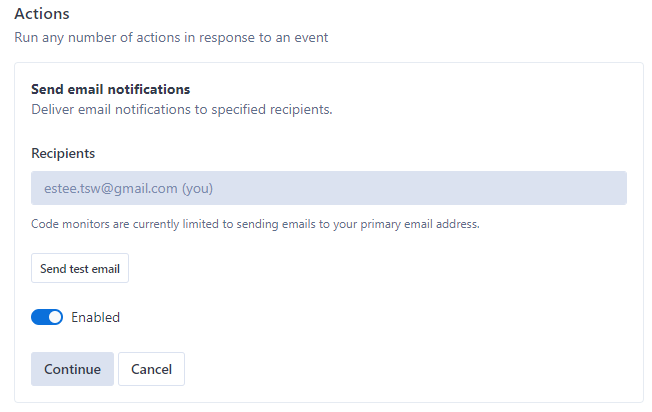
Task: Toggle the Enabled switch off
Action: coord(47,317)
